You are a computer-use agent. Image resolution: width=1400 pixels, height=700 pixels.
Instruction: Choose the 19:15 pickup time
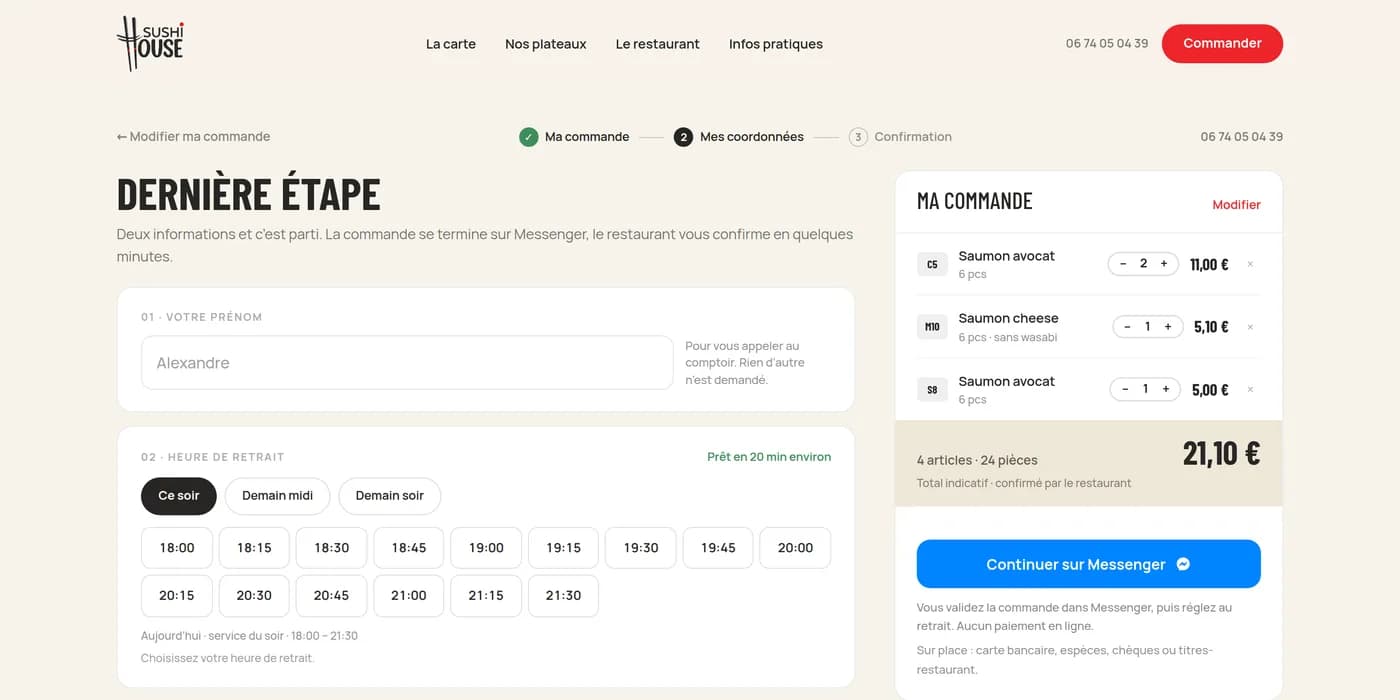coord(564,548)
